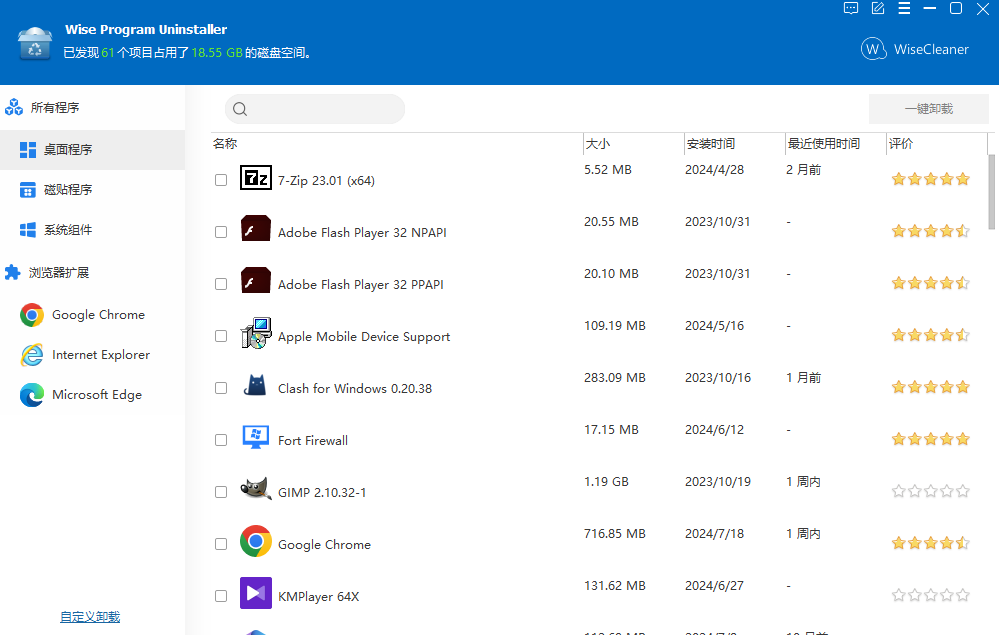Click the WiseCleaner logo
This screenshot has width=999, height=635.
915,49
